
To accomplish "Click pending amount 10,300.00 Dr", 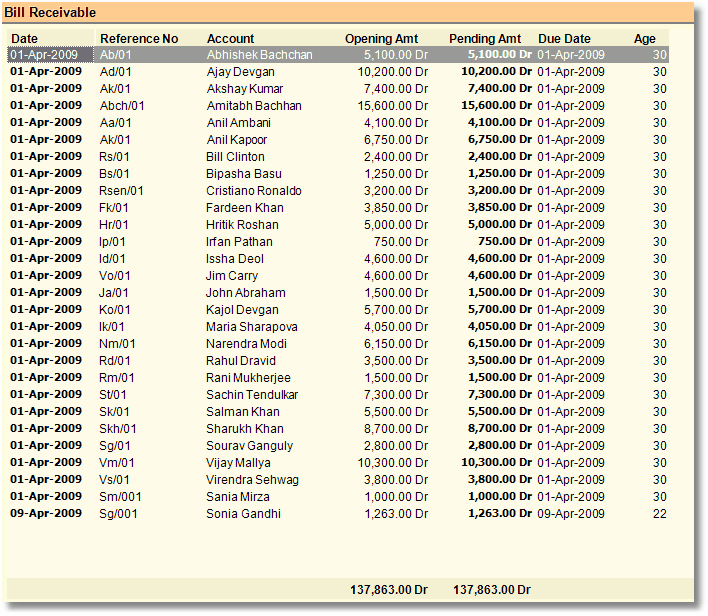I will tap(496, 462).
